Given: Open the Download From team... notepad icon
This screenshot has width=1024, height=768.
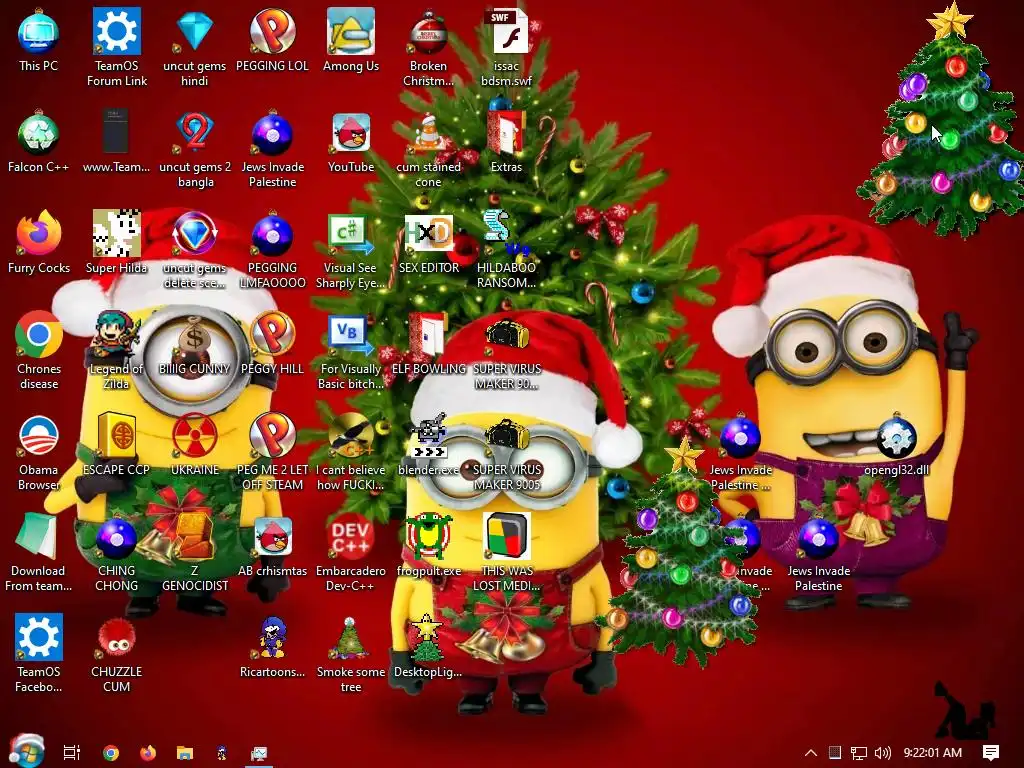Looking at the screenshot, I should (37, 537).
